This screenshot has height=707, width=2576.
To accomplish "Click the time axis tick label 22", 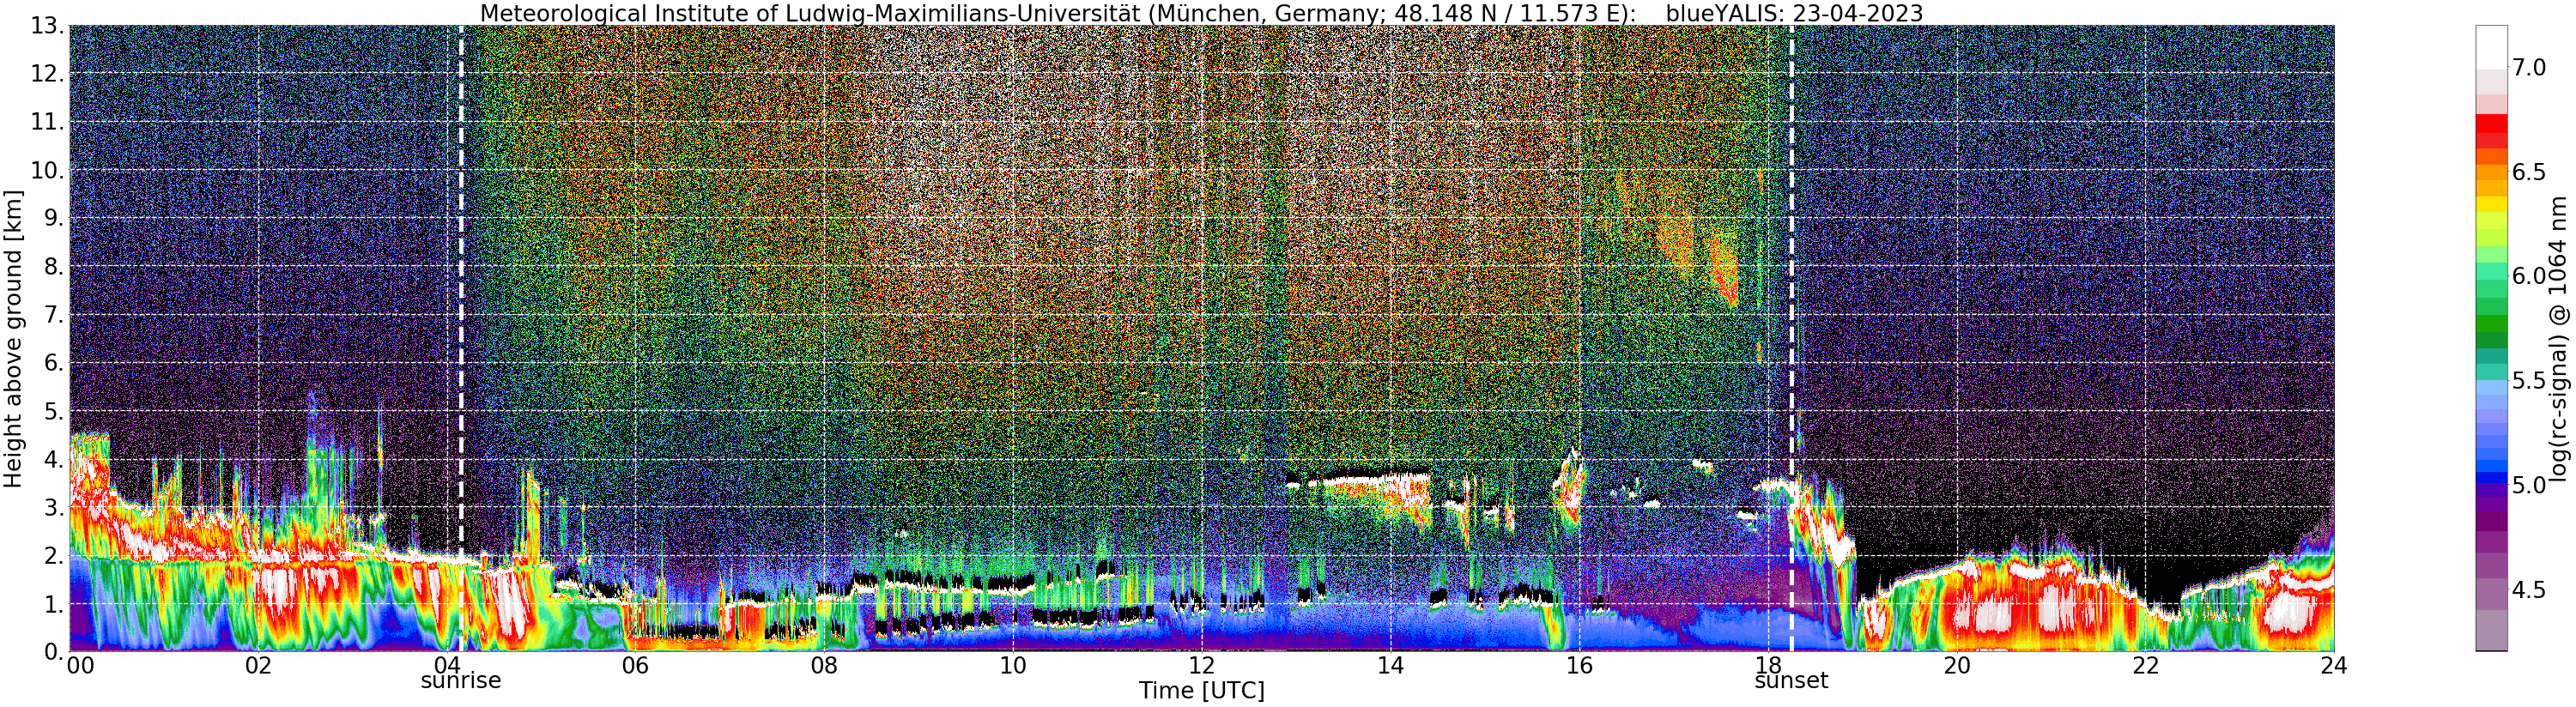I will point(2146,666).
